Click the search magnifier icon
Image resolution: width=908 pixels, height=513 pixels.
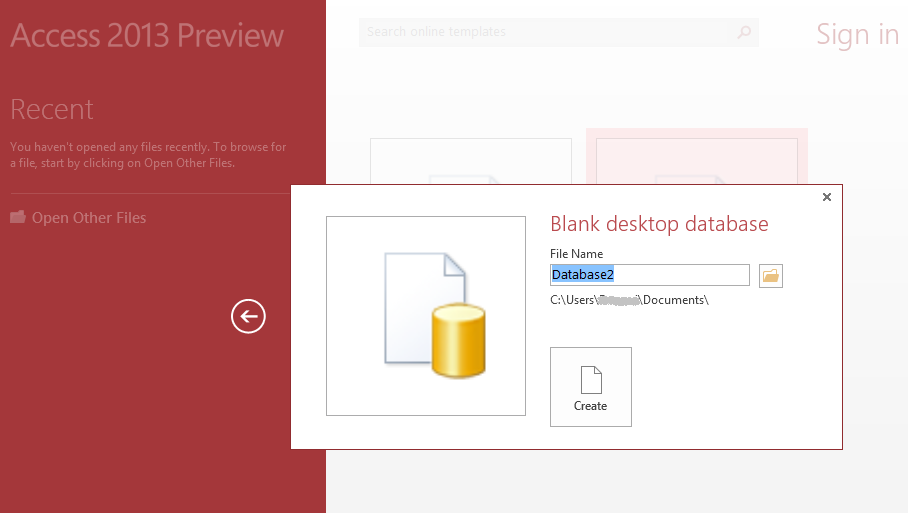[x=744, y=32]
